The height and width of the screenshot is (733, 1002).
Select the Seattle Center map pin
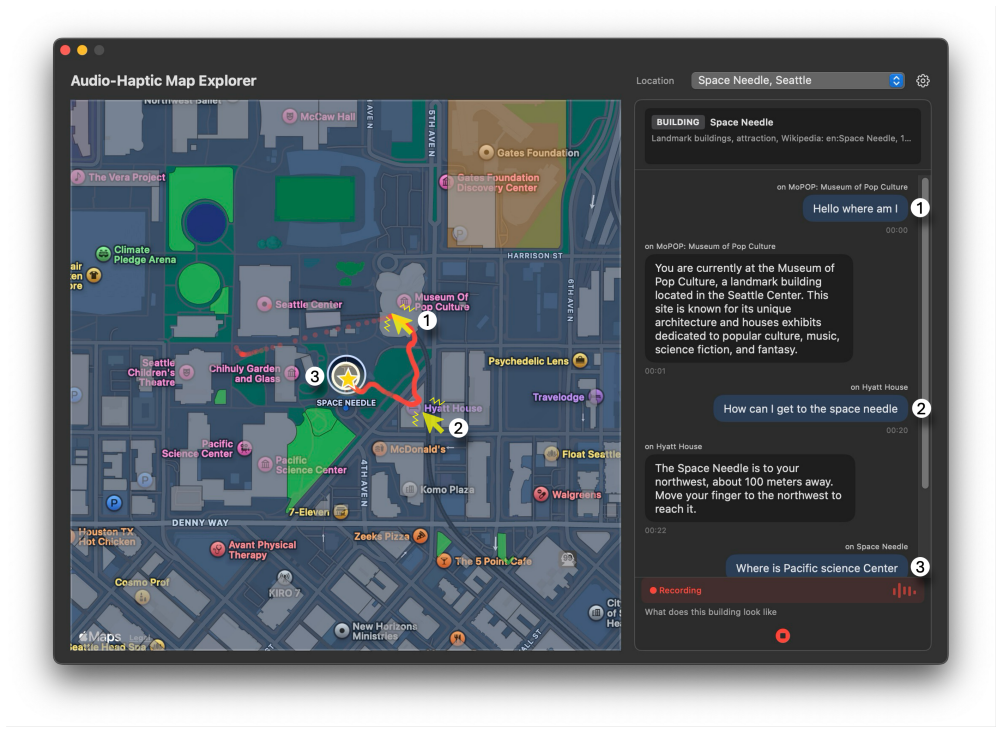click(264, 304)
